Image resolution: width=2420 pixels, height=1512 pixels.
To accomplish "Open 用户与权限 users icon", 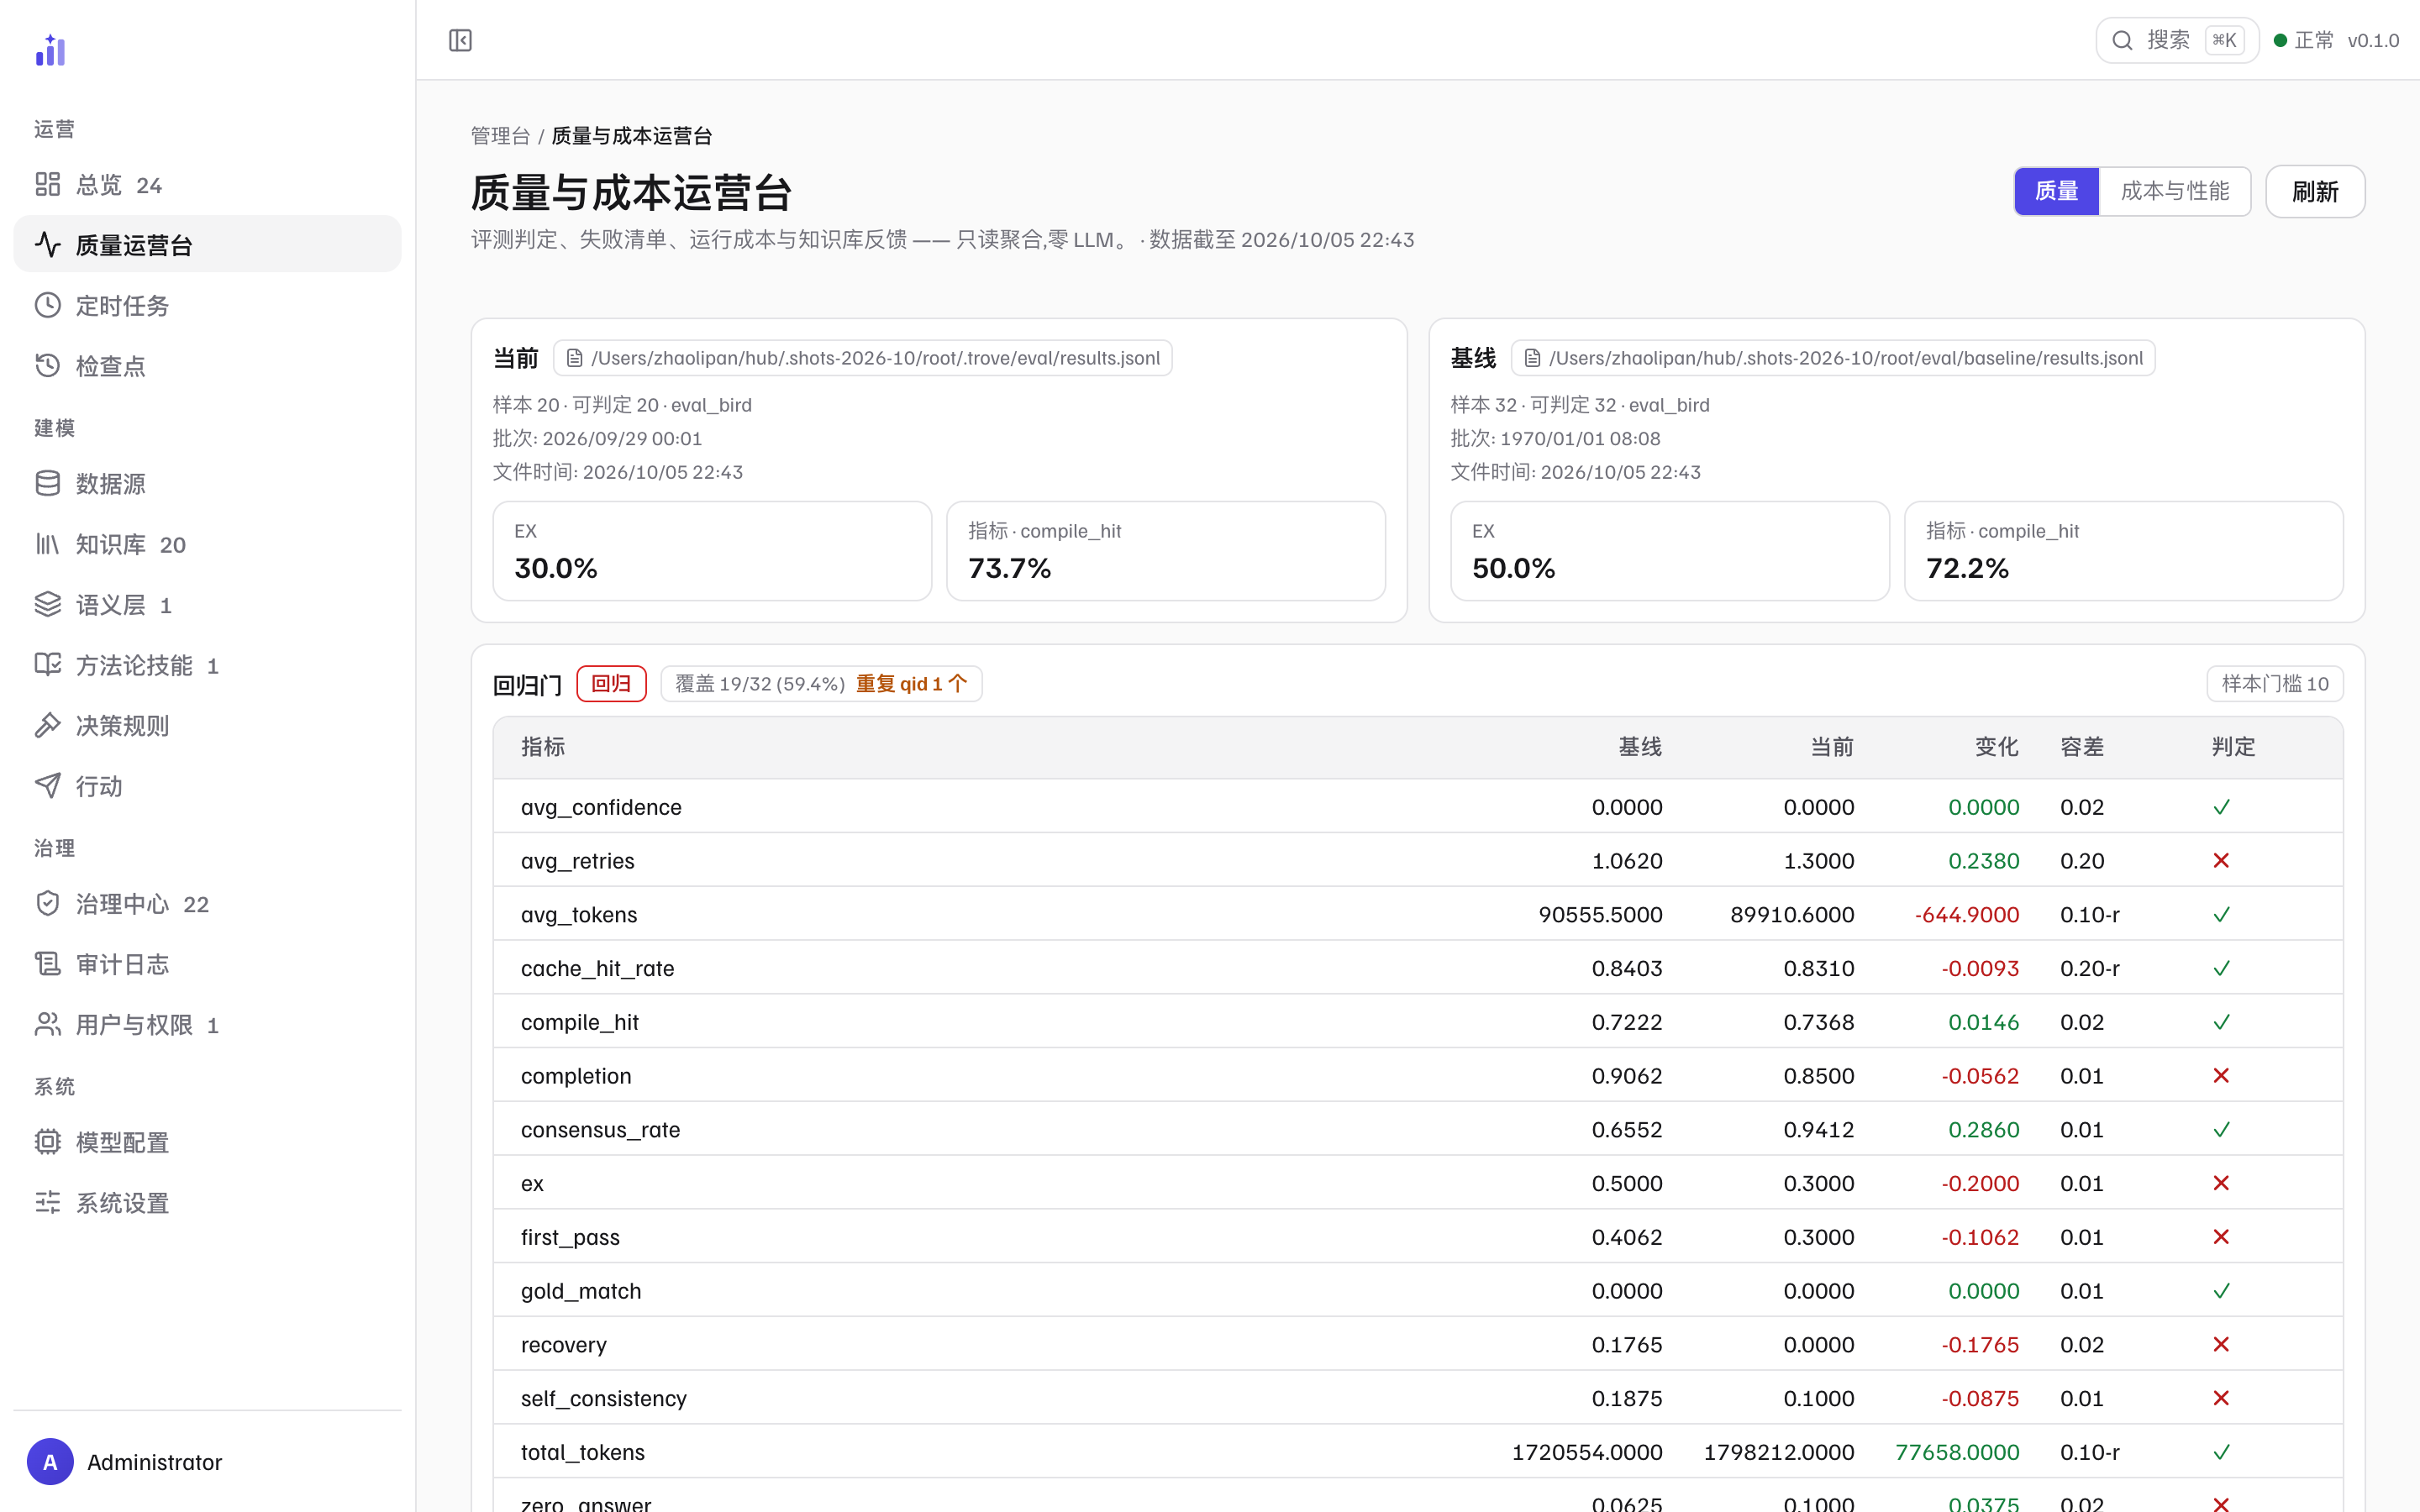I will pyautogui.click(x=48, y=1024).
